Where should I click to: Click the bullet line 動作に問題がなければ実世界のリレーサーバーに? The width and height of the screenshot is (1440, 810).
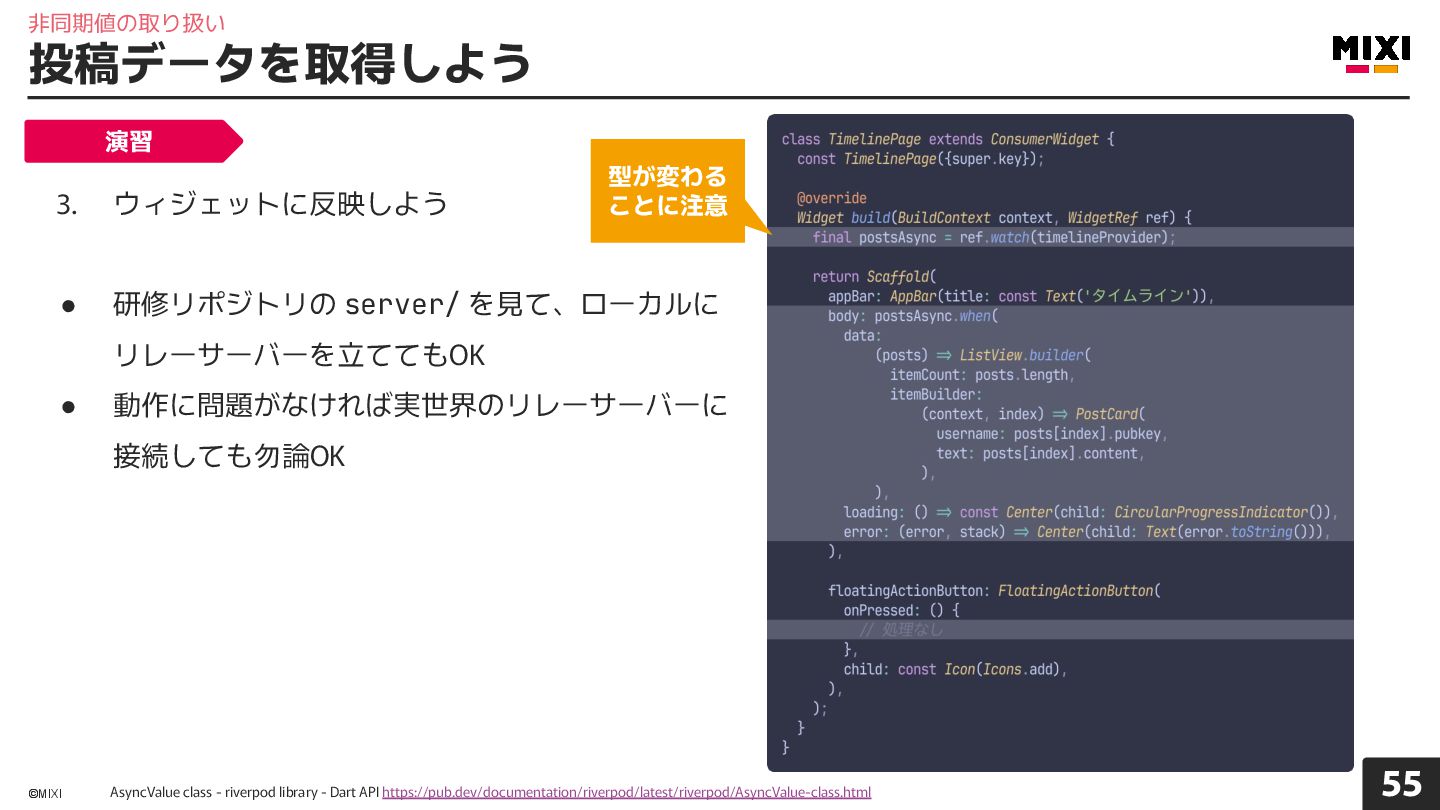pyautogui.click(x=420, y=405)
